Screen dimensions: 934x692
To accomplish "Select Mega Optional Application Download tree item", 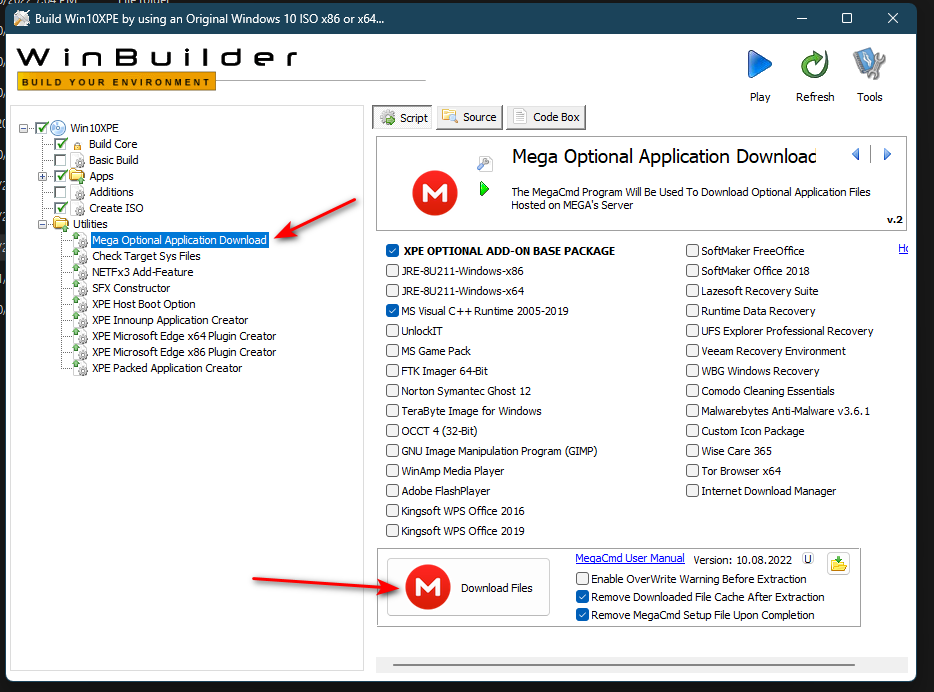I will click(179, 240).
